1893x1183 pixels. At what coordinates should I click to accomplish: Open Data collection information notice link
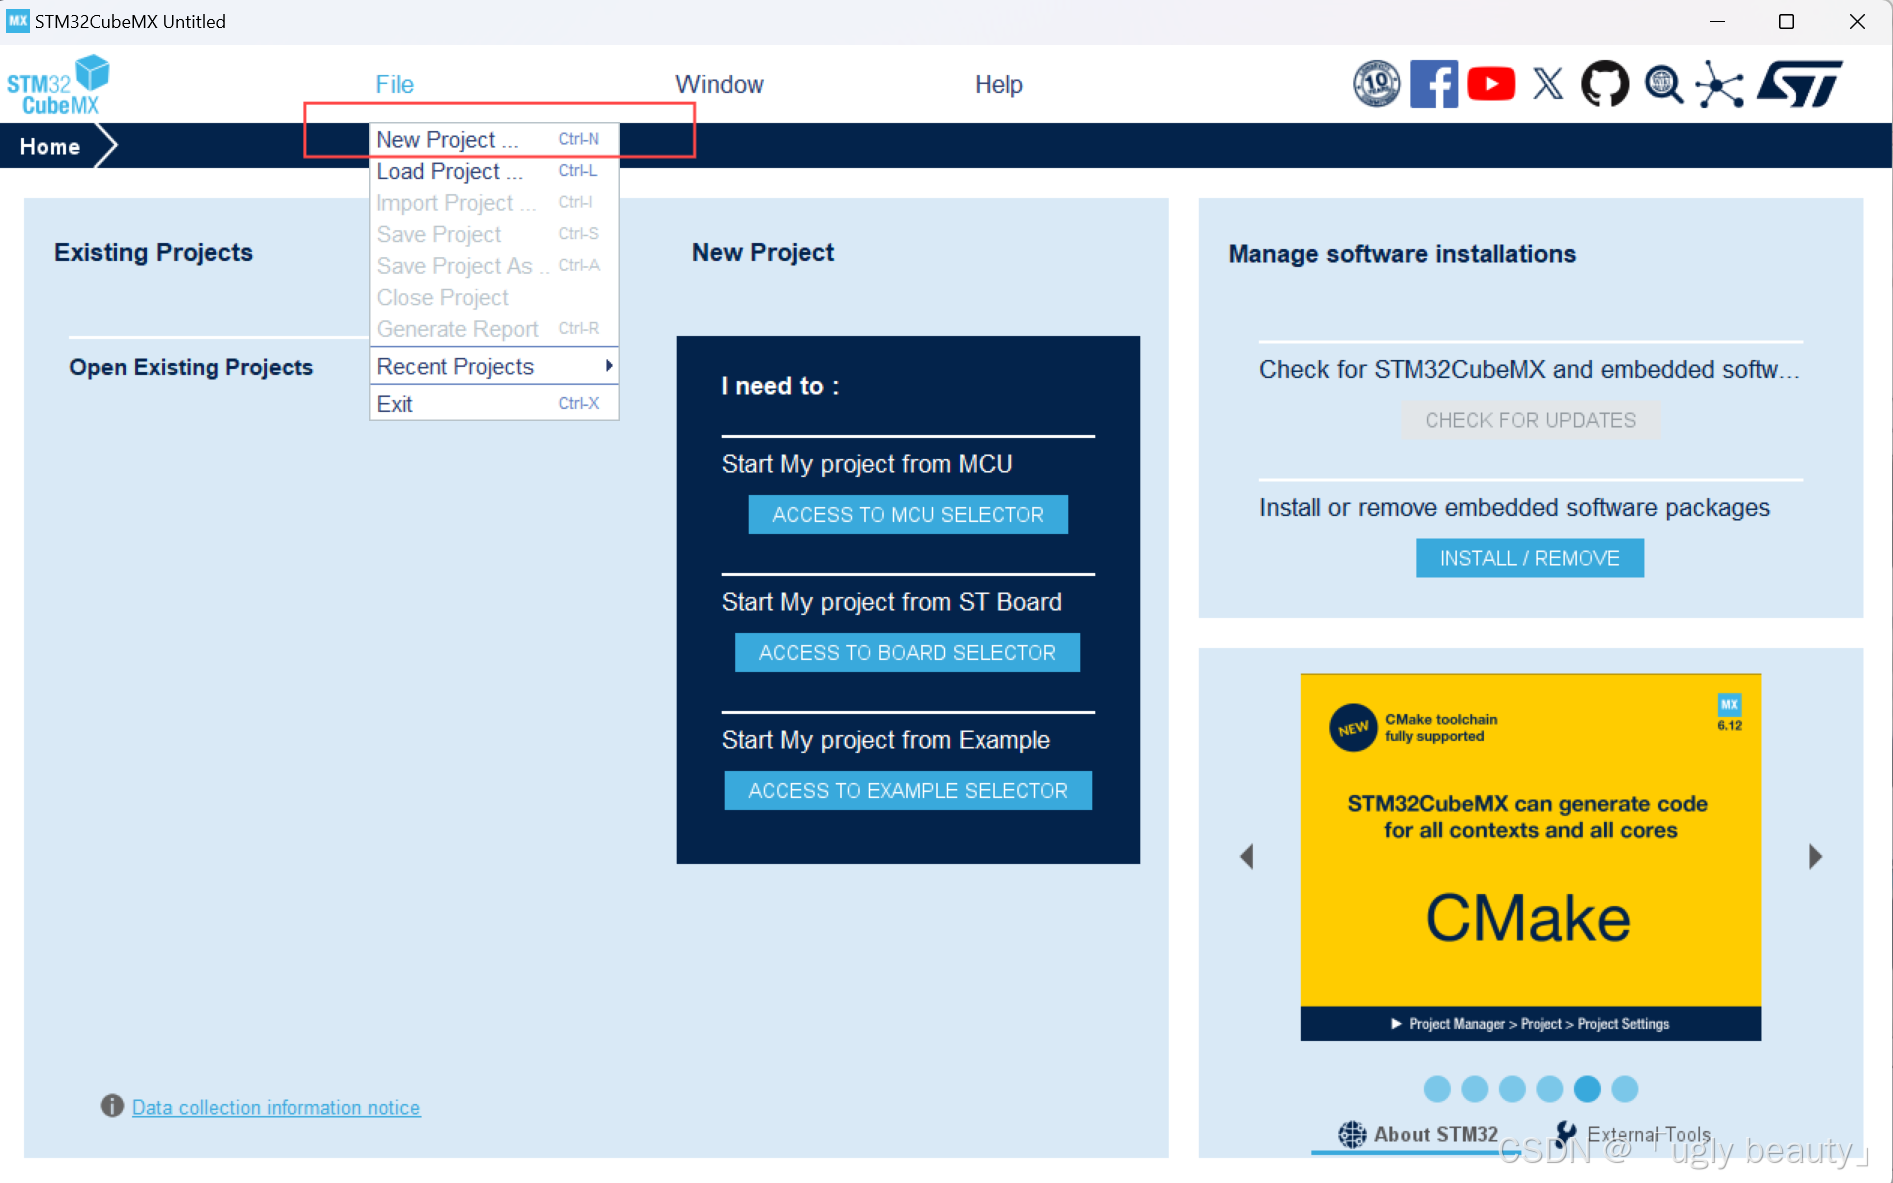coord(276,1107)
